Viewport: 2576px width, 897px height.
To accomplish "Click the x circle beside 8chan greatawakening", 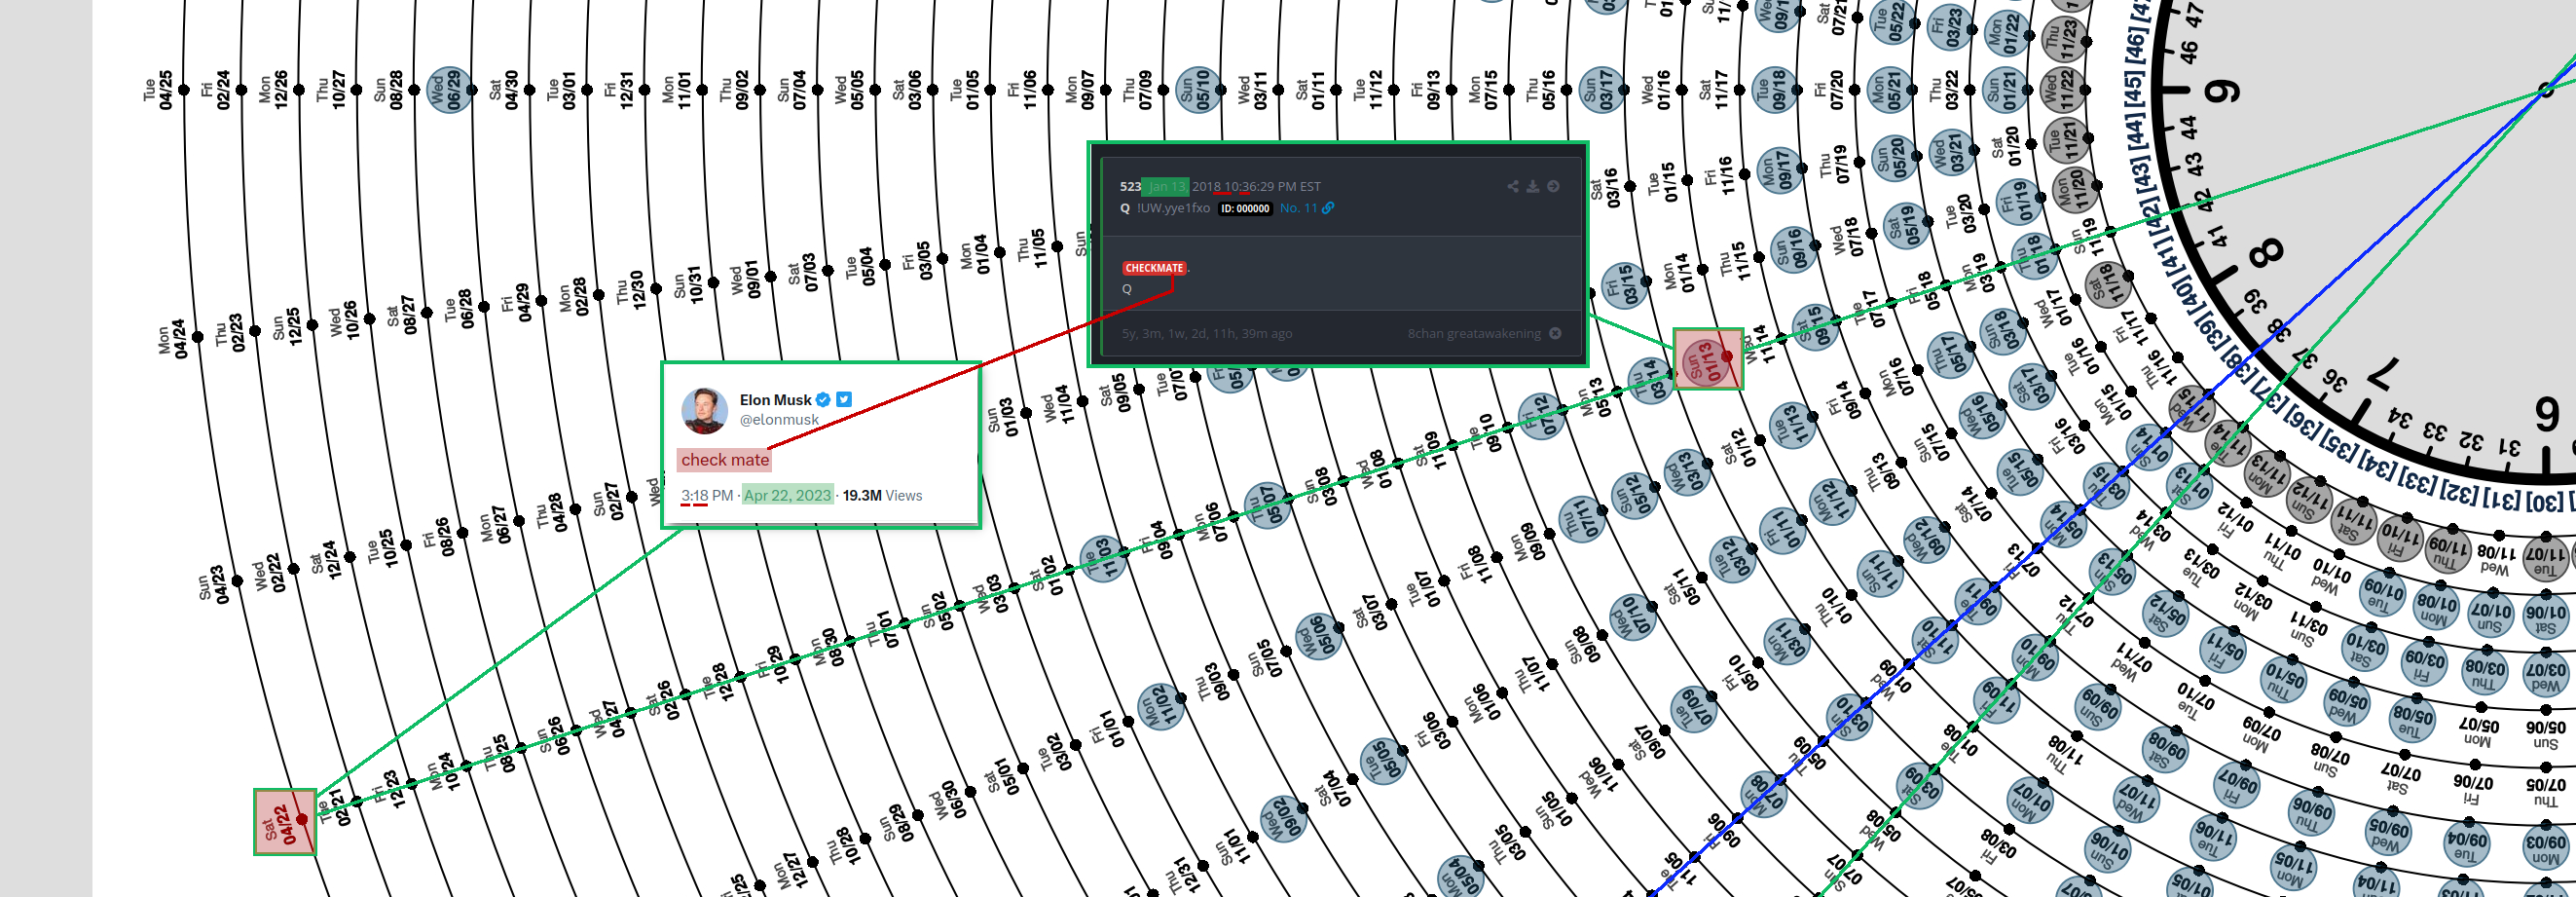I will 1555,333.
